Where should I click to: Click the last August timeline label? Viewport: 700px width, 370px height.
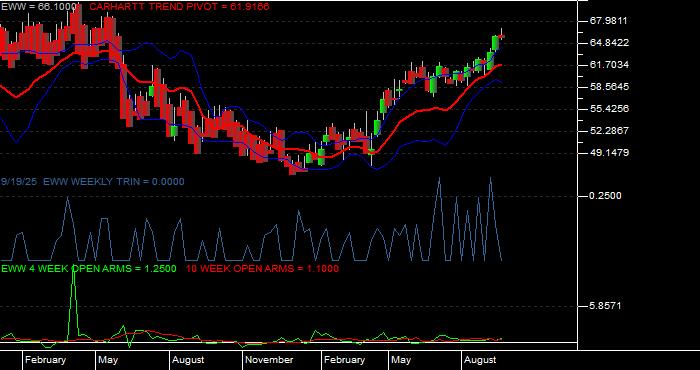(480, 360)
